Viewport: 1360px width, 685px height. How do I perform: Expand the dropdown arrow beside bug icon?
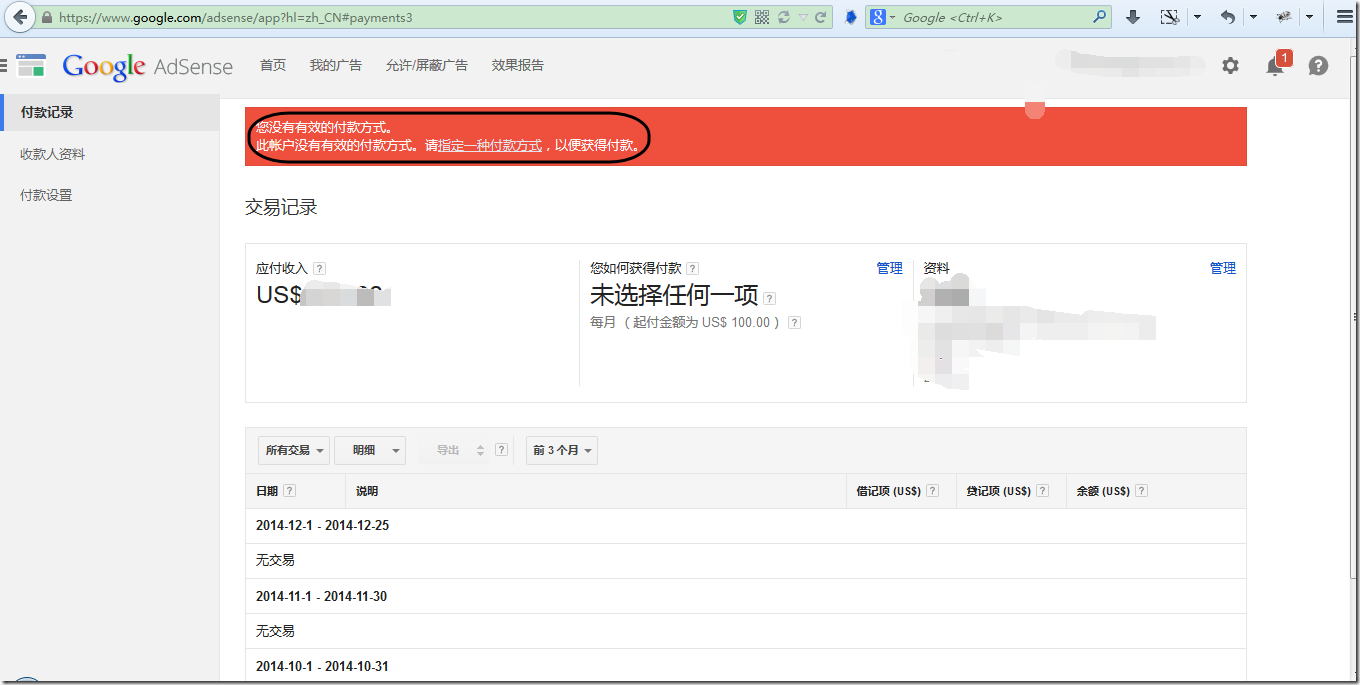(1310, 17)
